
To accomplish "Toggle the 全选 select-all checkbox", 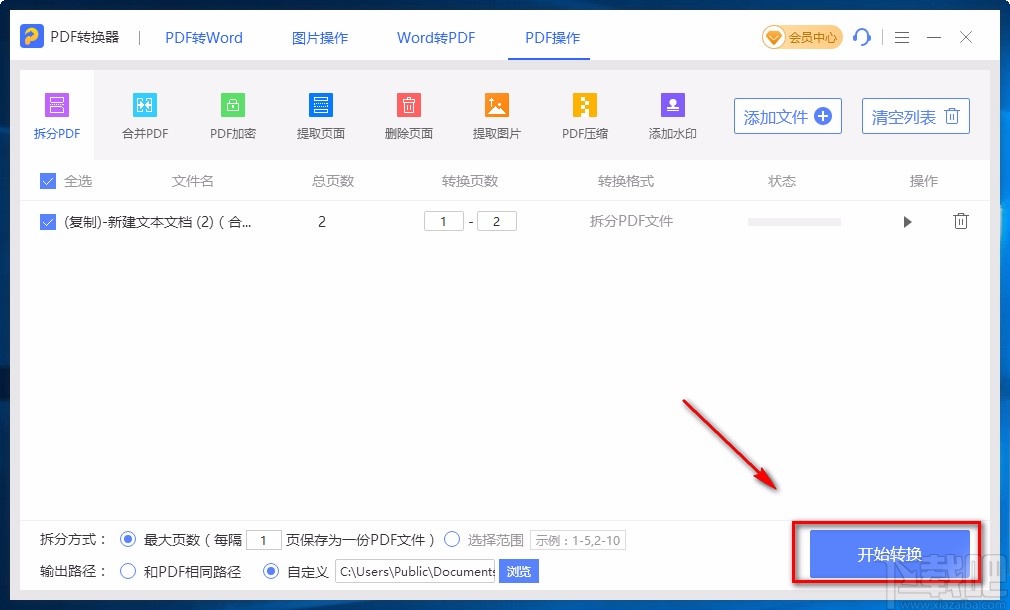I will click(47, 181).
